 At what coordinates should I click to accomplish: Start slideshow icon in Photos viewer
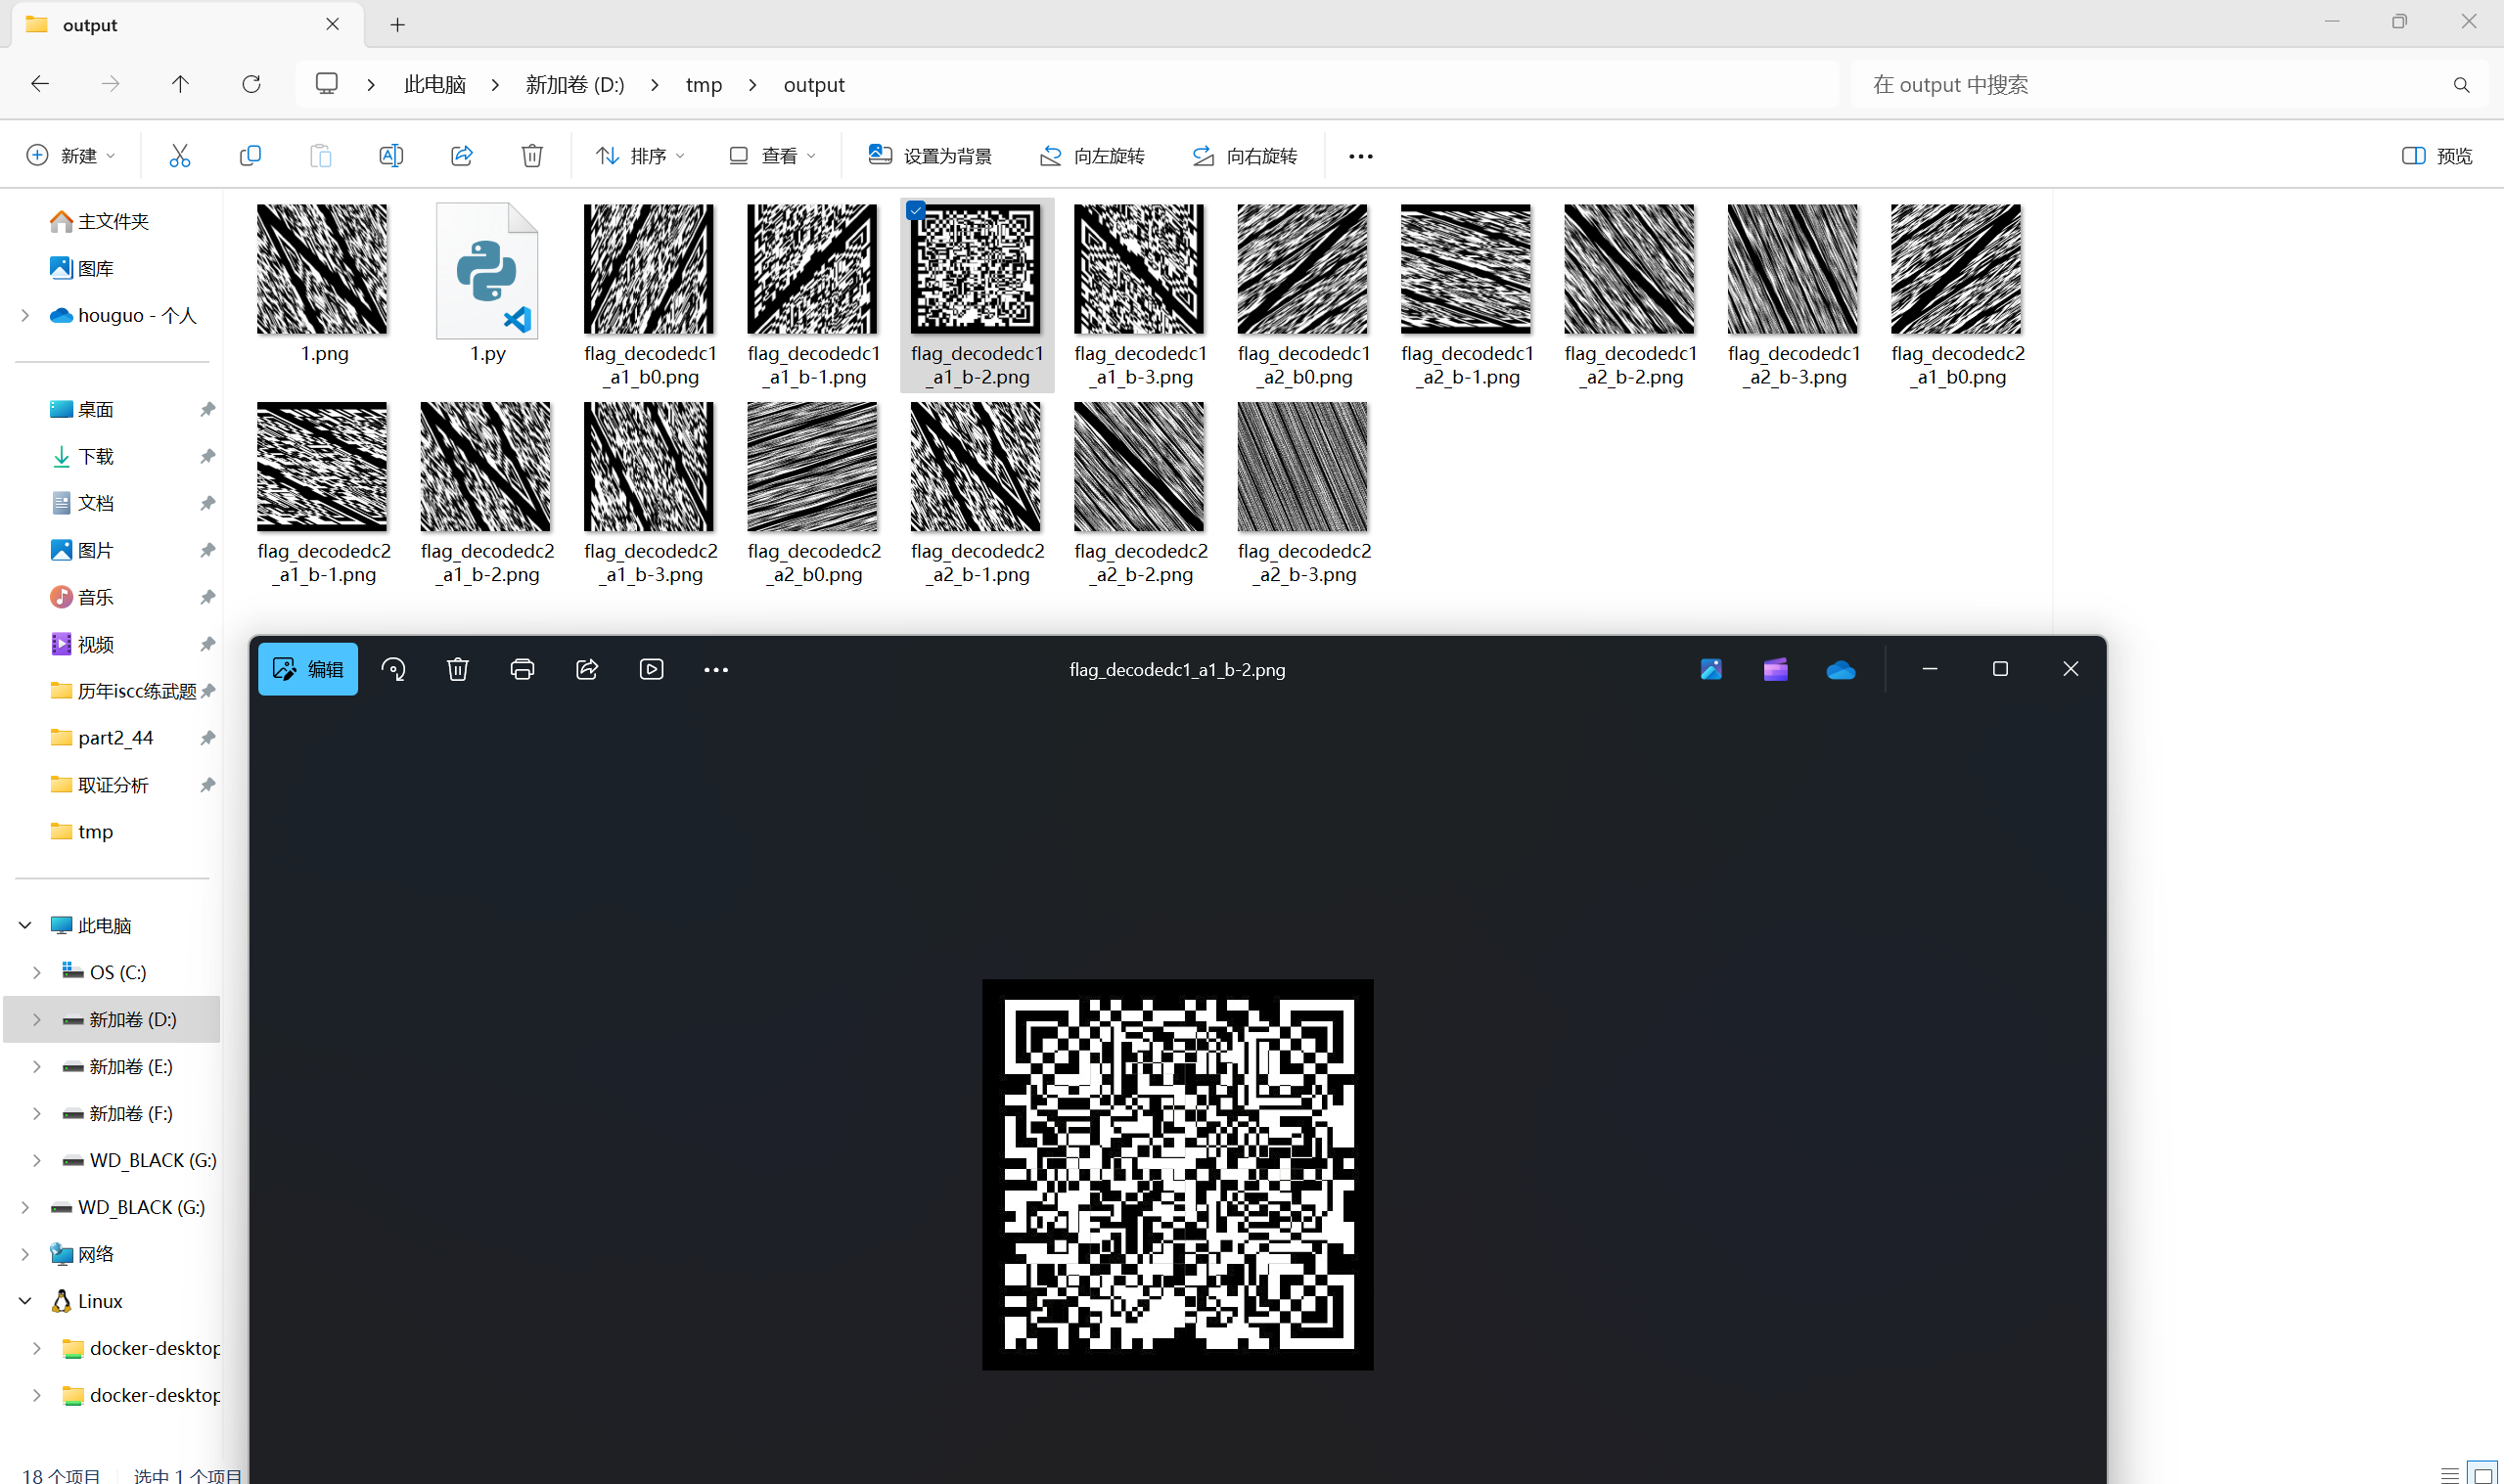(651, 669)
